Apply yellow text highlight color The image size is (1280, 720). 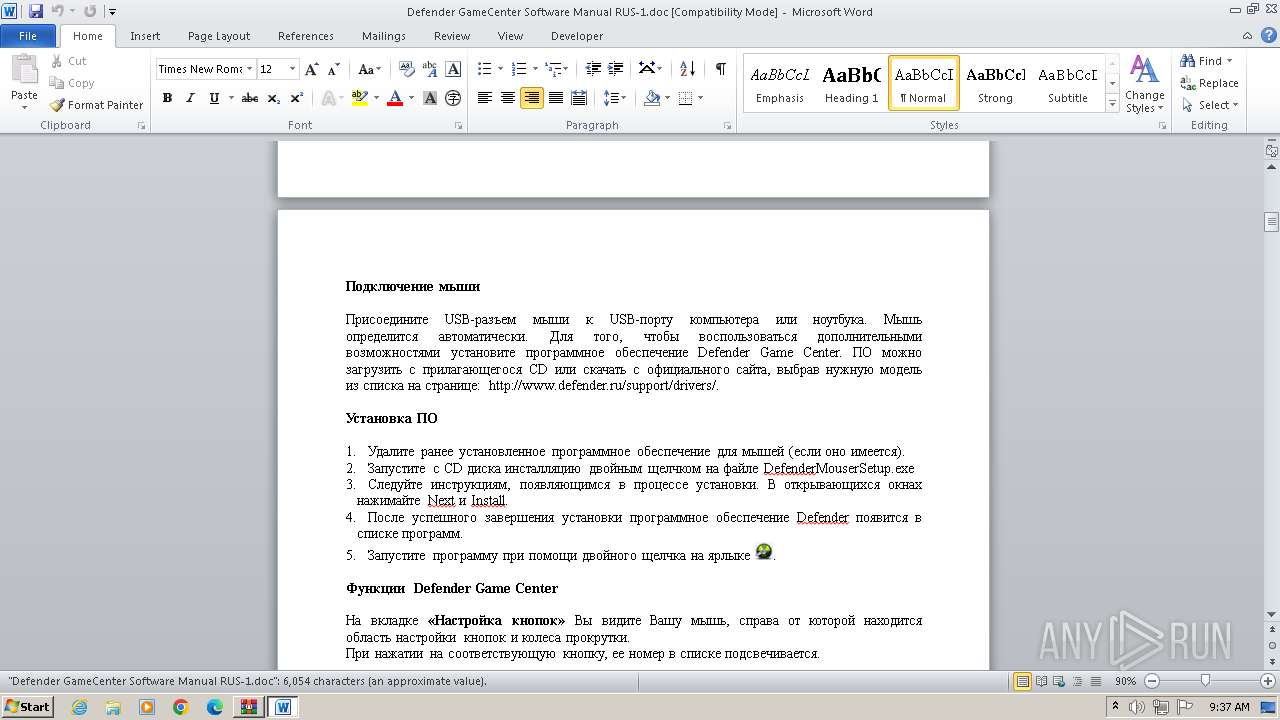click(x=359, y=98)
